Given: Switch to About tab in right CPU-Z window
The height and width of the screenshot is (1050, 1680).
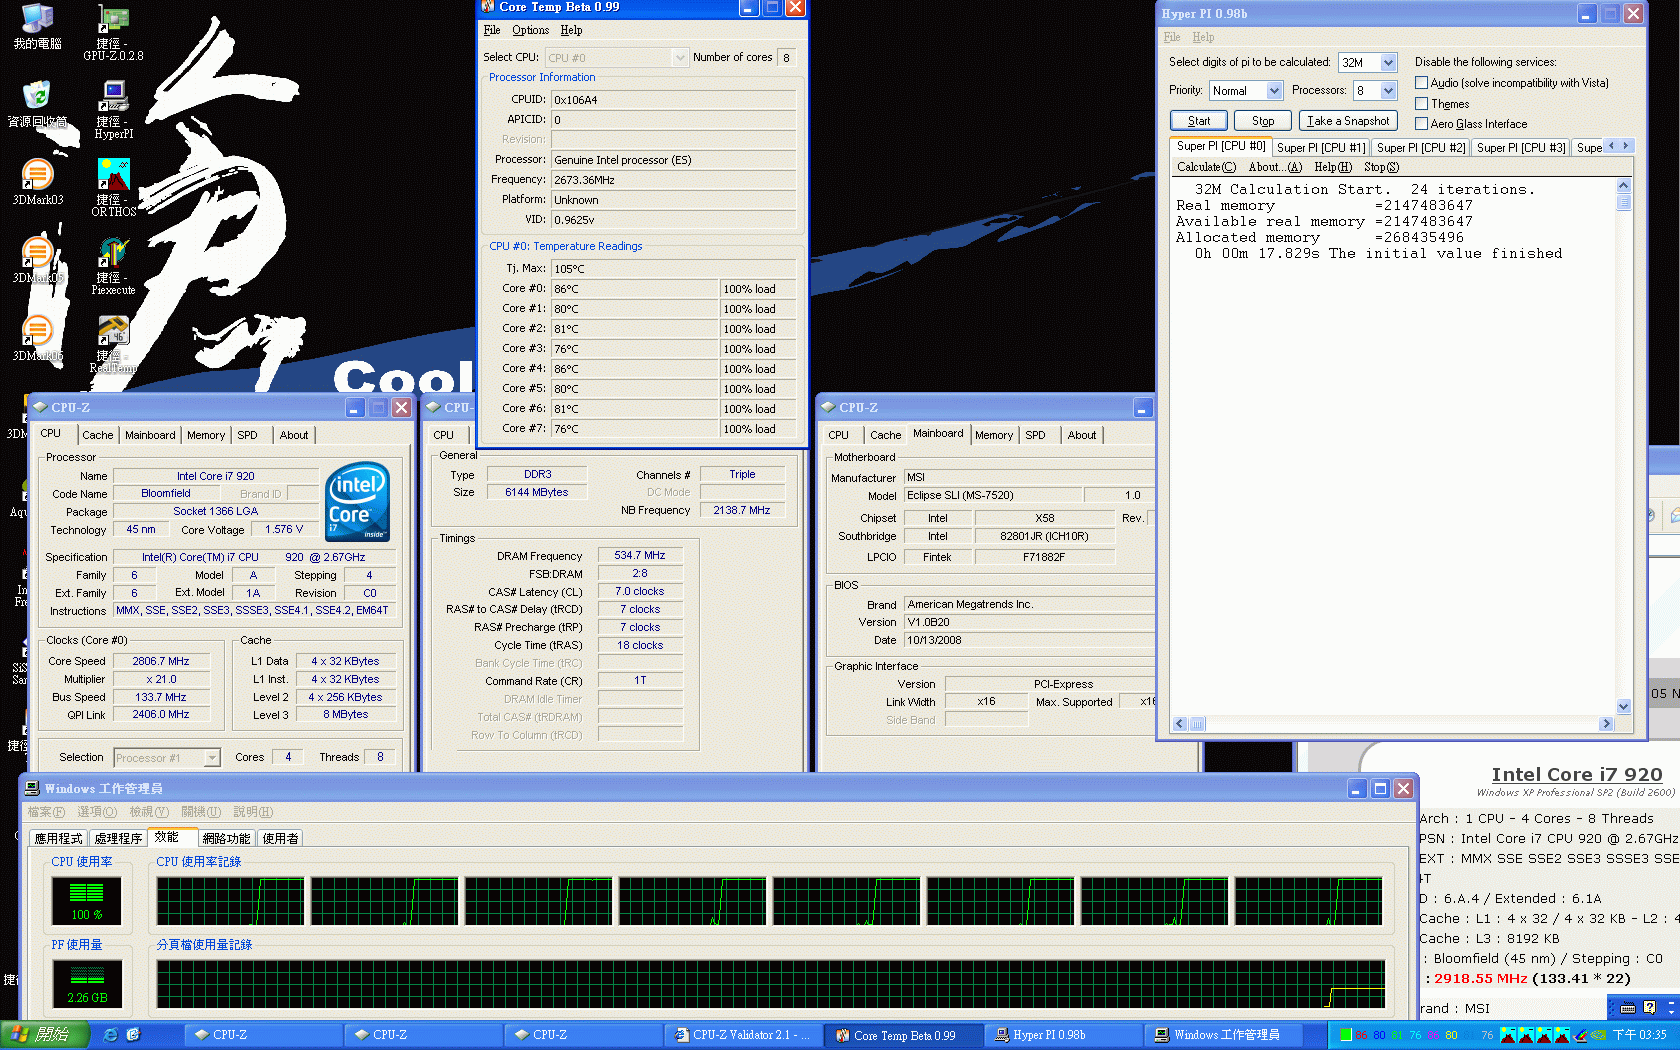Looking at the screenshot, I should (1081, 435).
